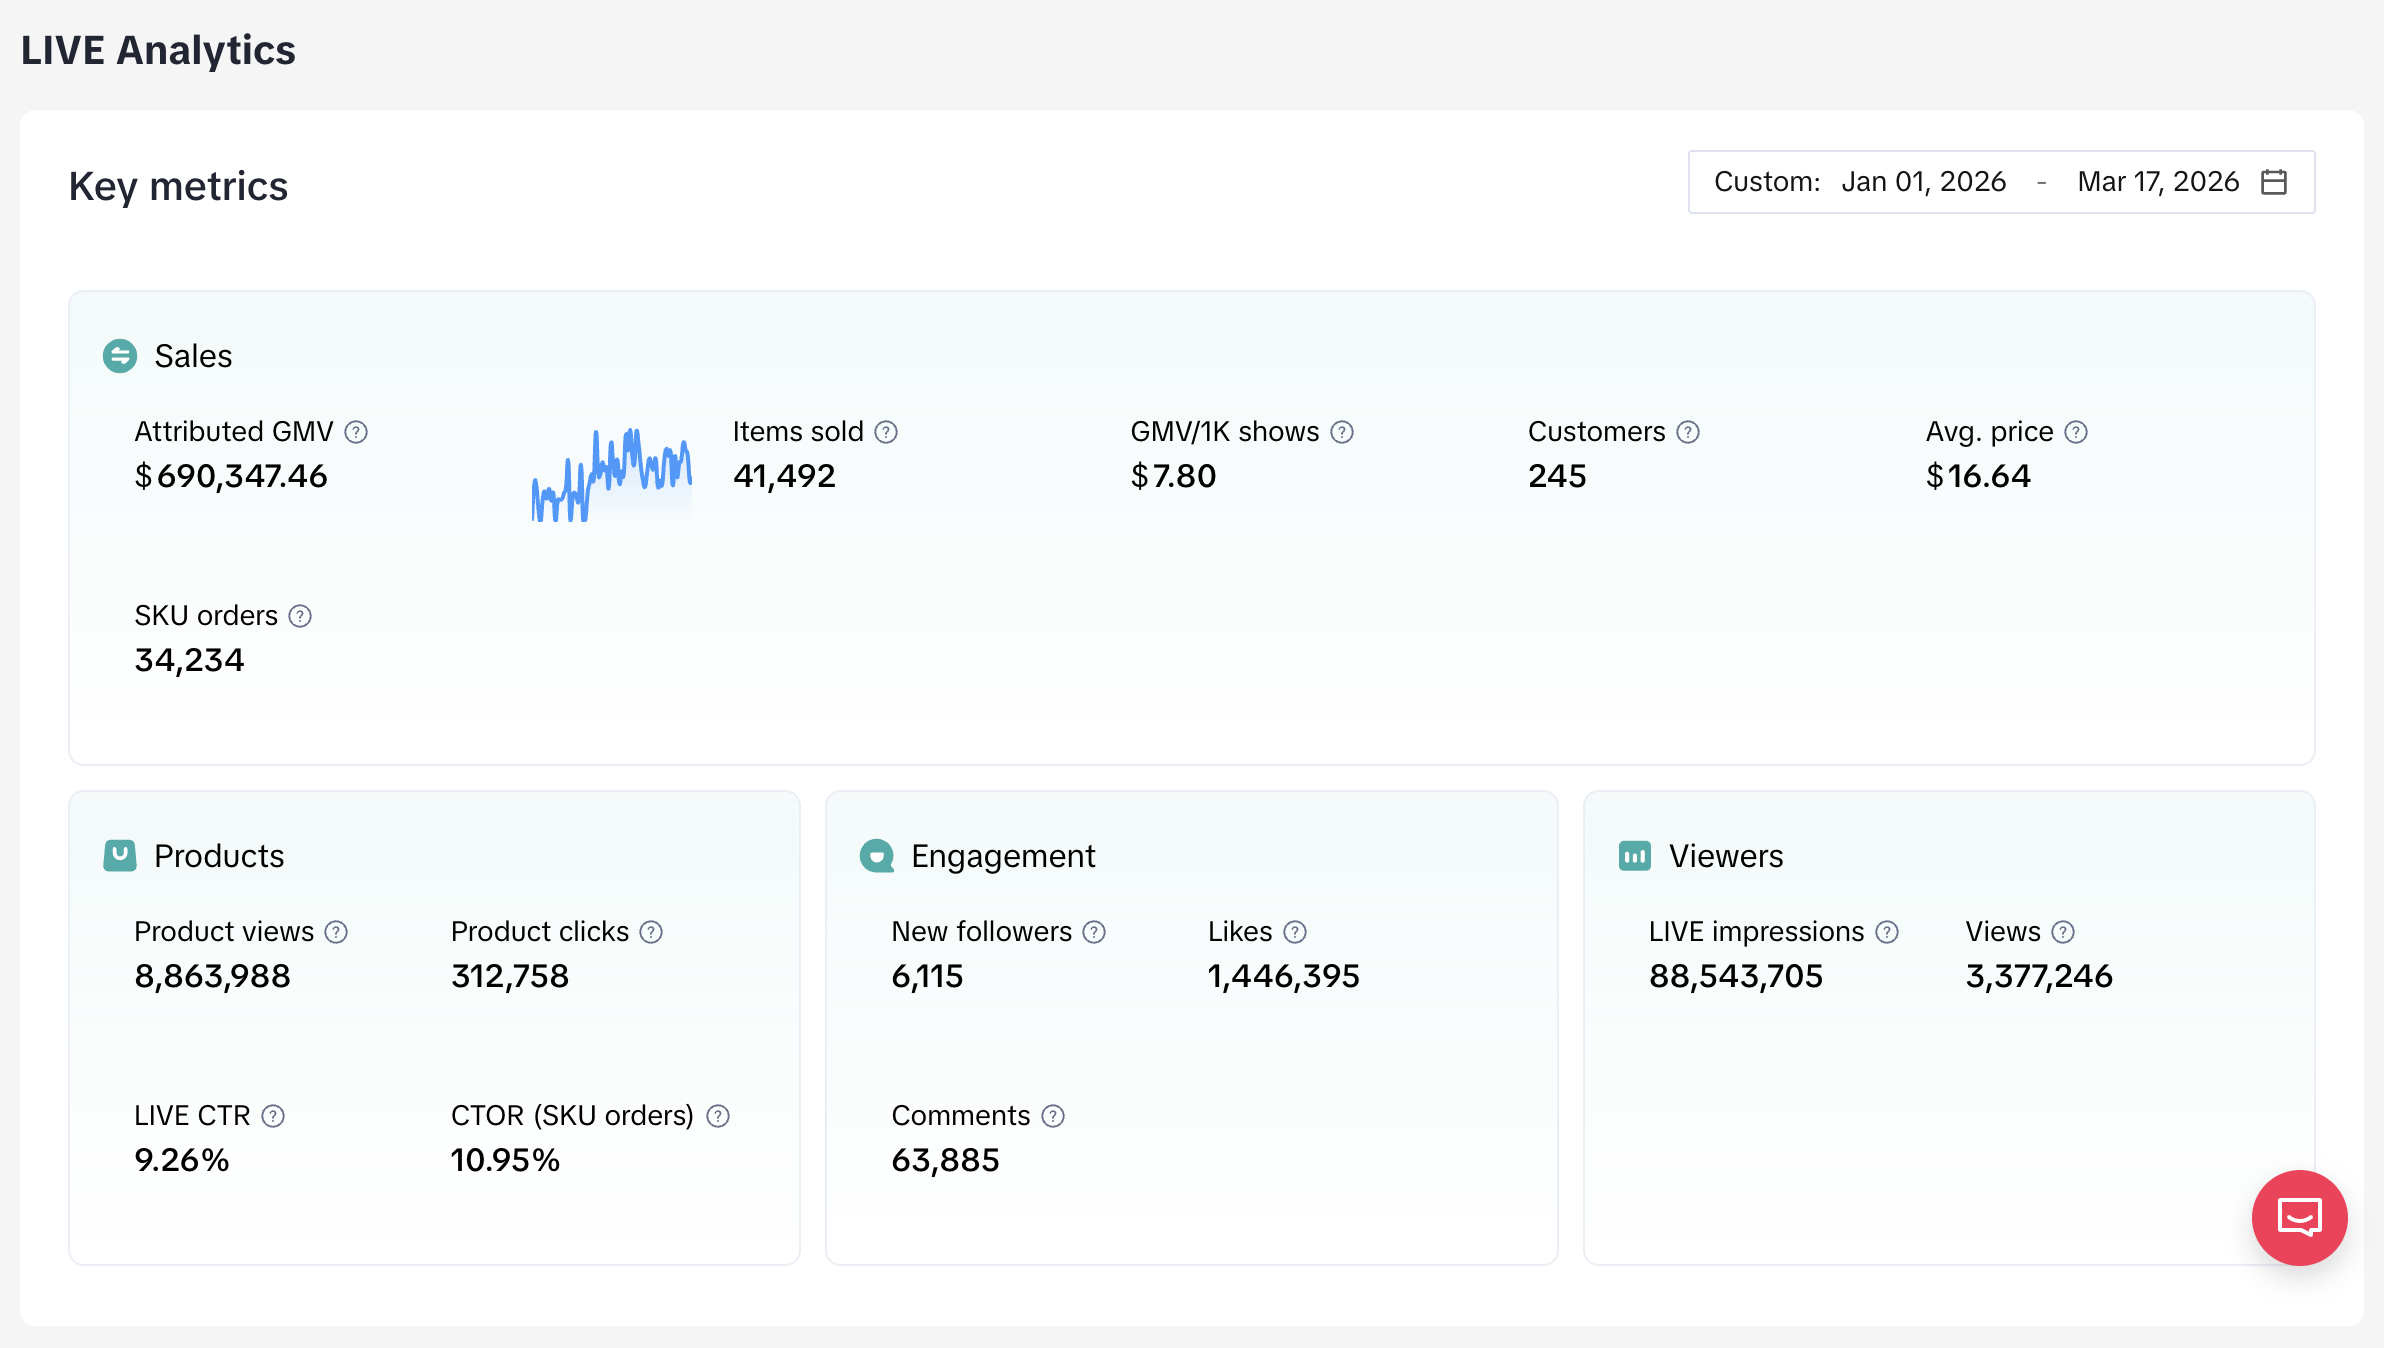Click the help icon next to Attributed GMV
The width and height of the screenshot is (2384, 1348).
coord(356,432)
